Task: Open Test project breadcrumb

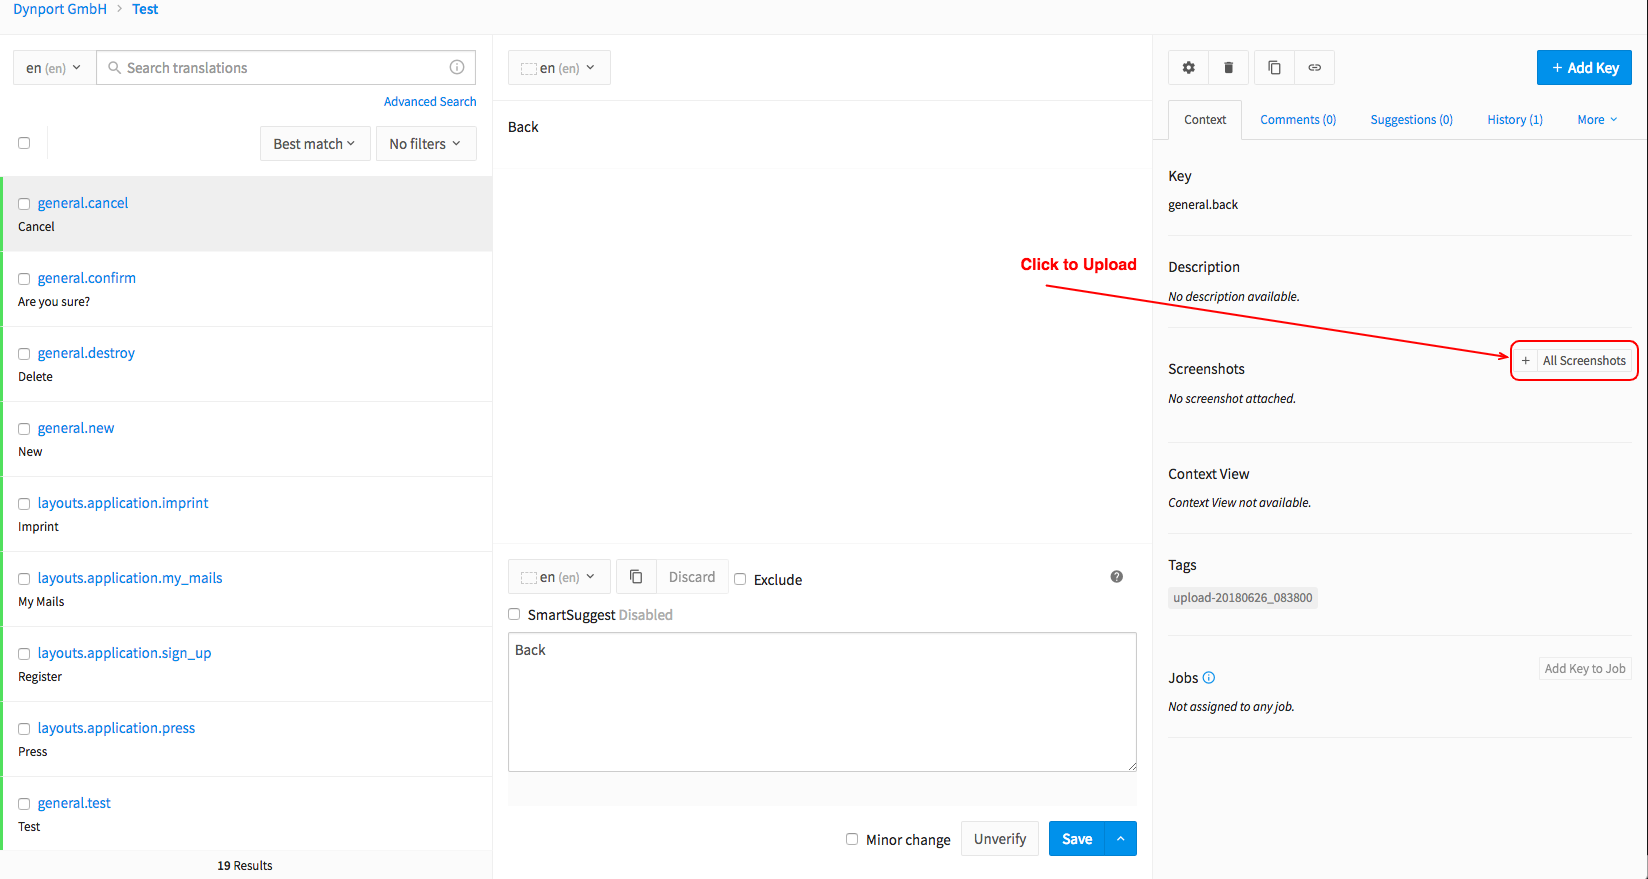Action: (x=145, y=9)
